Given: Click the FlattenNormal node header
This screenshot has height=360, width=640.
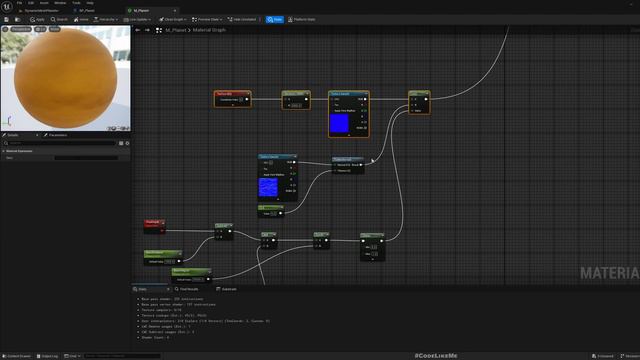Looking at the screenshot, I should [348, 159].
